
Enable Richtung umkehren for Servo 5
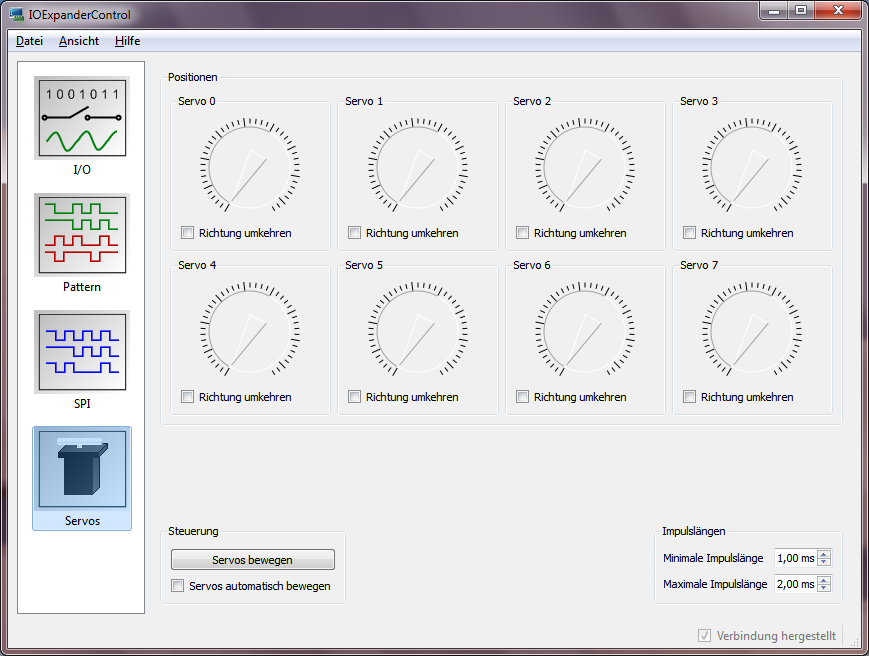[x=355, y=397]
